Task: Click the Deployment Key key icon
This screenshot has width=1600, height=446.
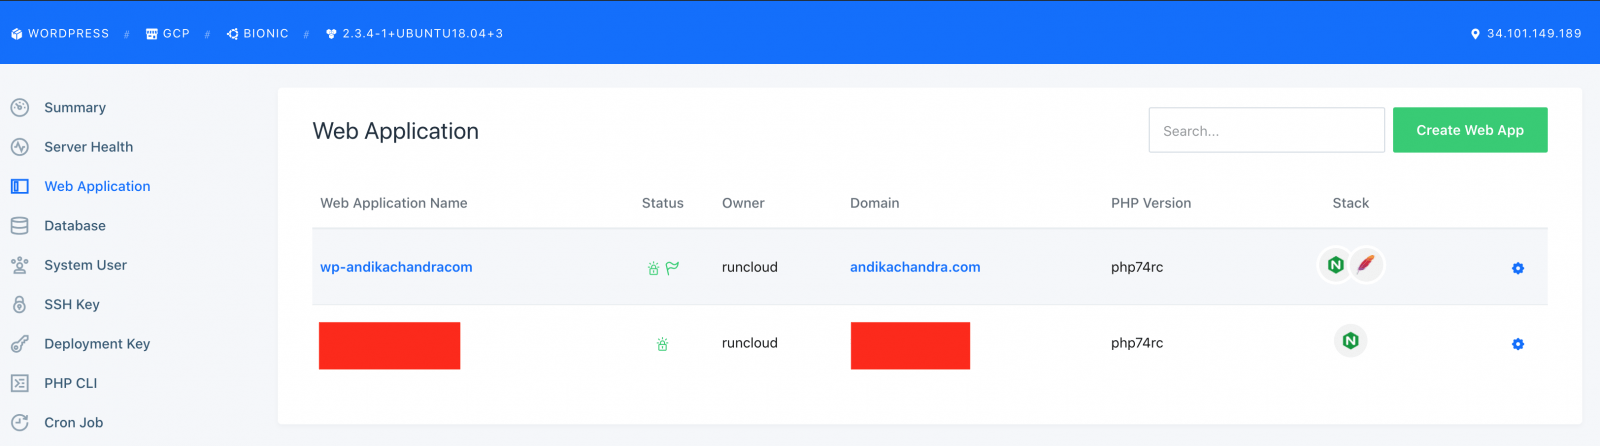Action: pos(19,344)
